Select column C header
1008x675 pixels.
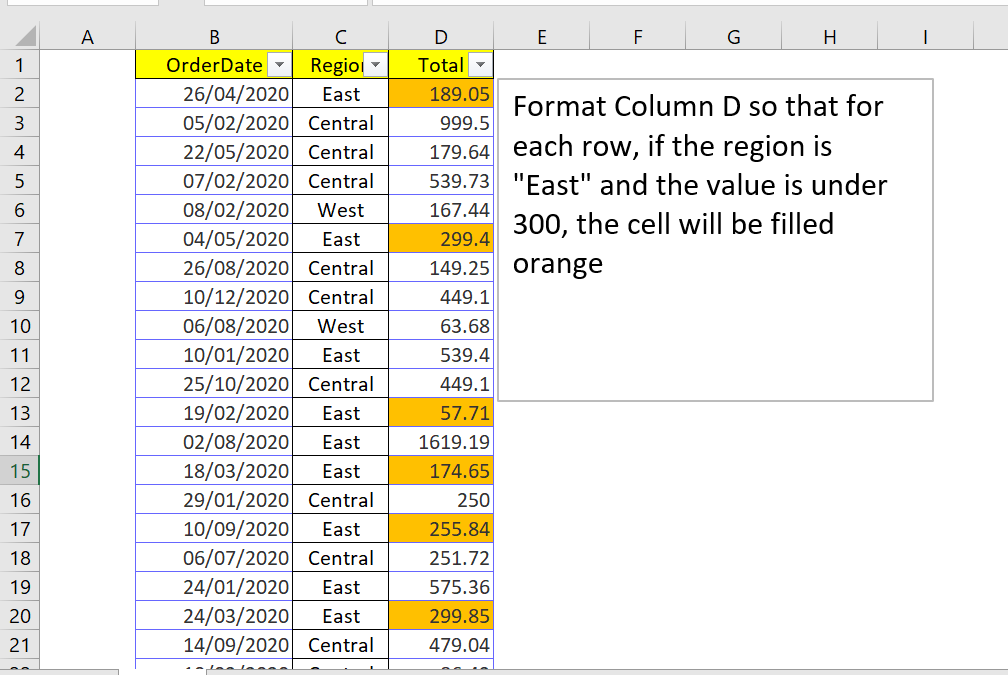coord(341,37)
